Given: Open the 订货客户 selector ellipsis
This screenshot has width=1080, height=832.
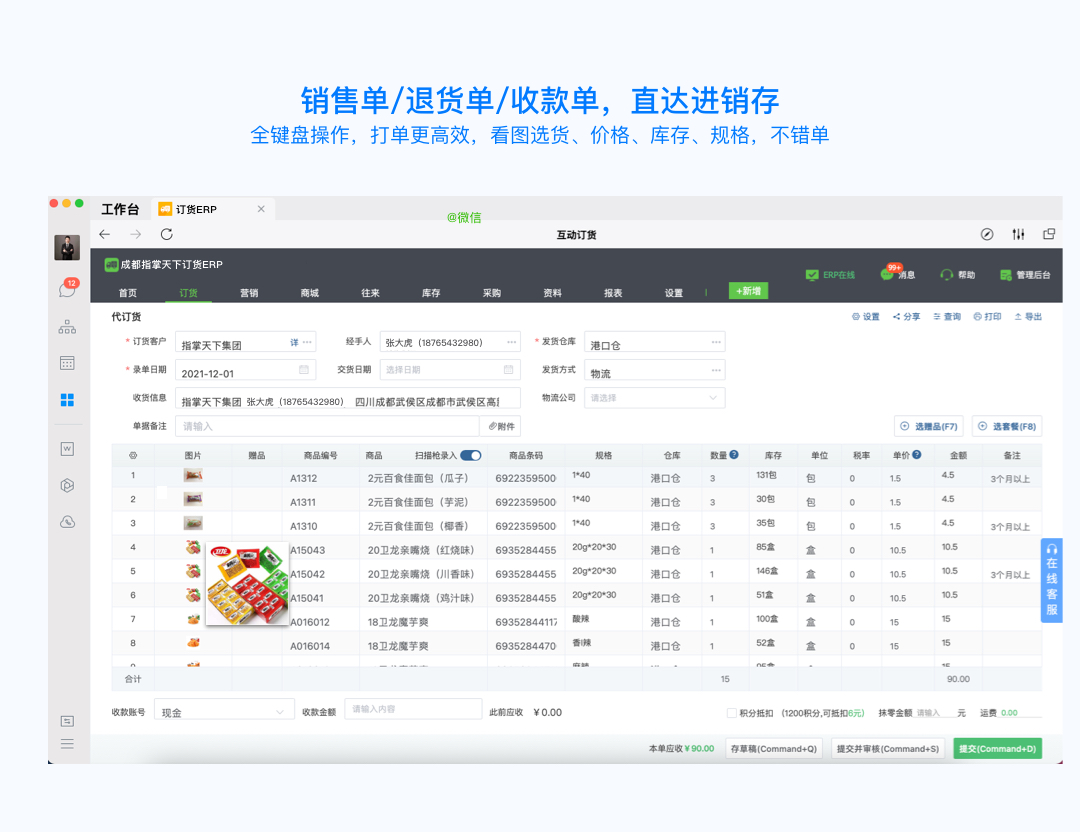Looking at the screenshot, I should click(x=307, y=342).
